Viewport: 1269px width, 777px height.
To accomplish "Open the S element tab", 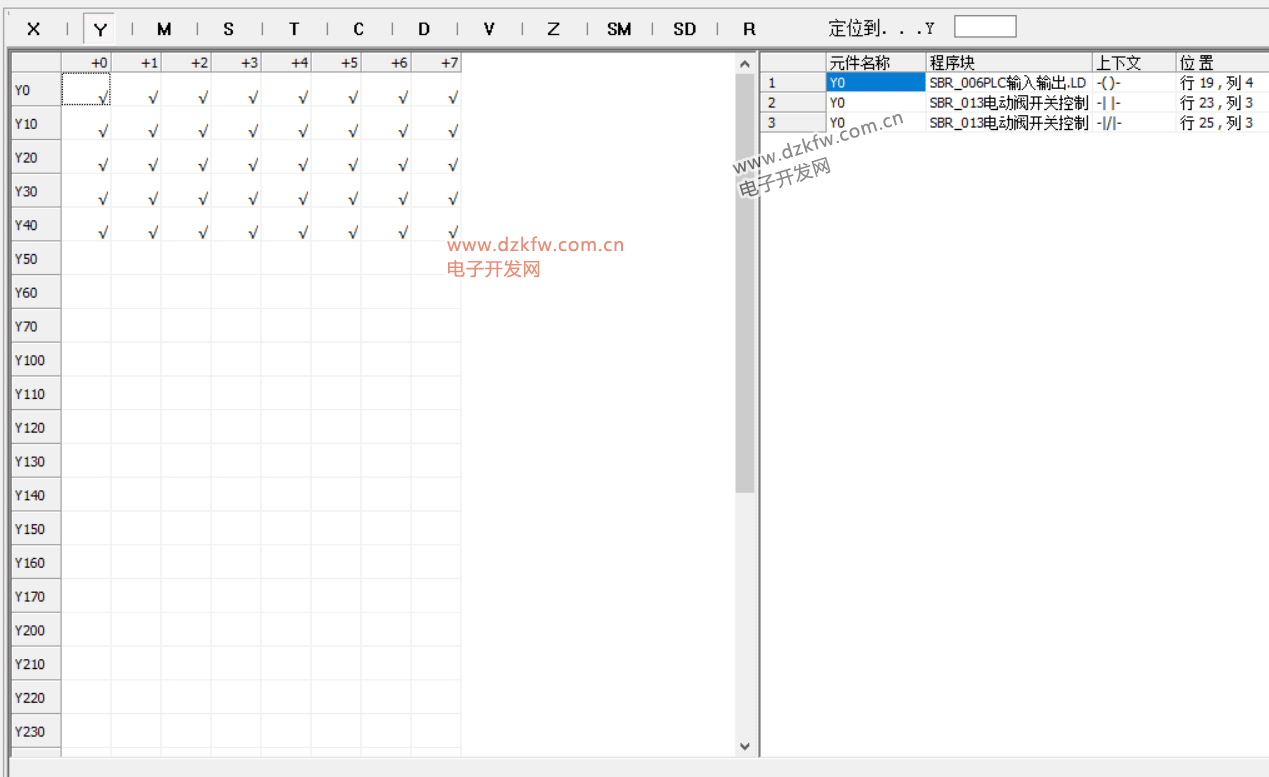I will (229, 29).
